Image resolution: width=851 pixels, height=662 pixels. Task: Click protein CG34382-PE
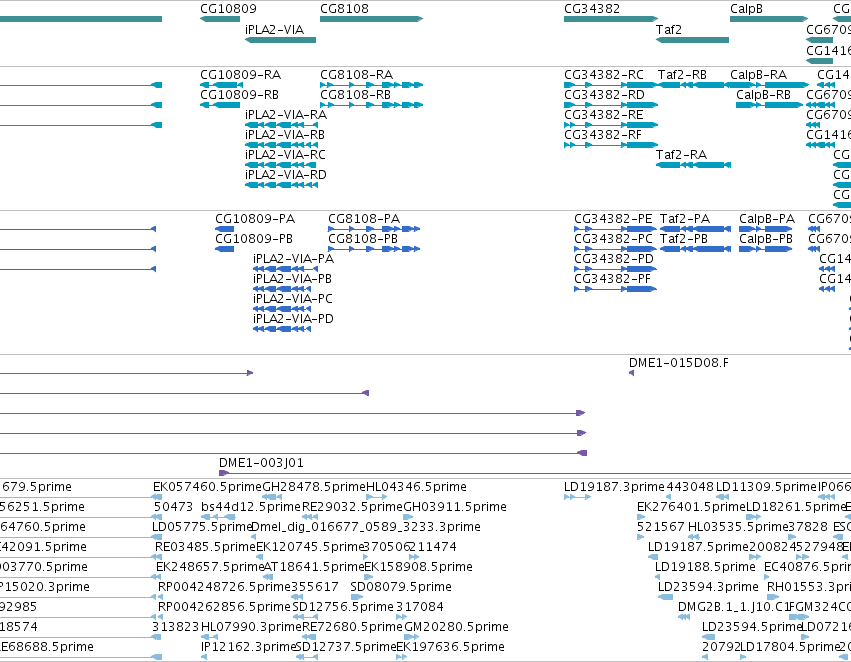point(613,219)
